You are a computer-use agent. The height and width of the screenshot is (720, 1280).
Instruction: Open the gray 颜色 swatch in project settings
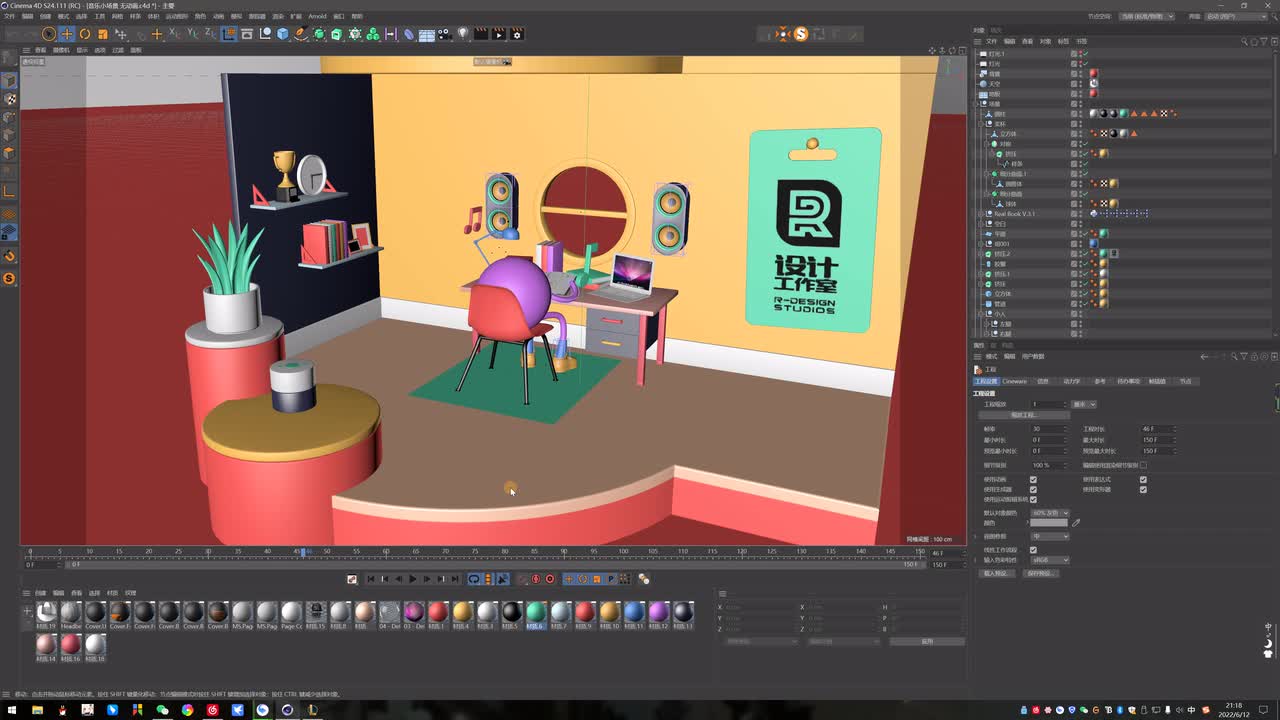click(1049, 523)
